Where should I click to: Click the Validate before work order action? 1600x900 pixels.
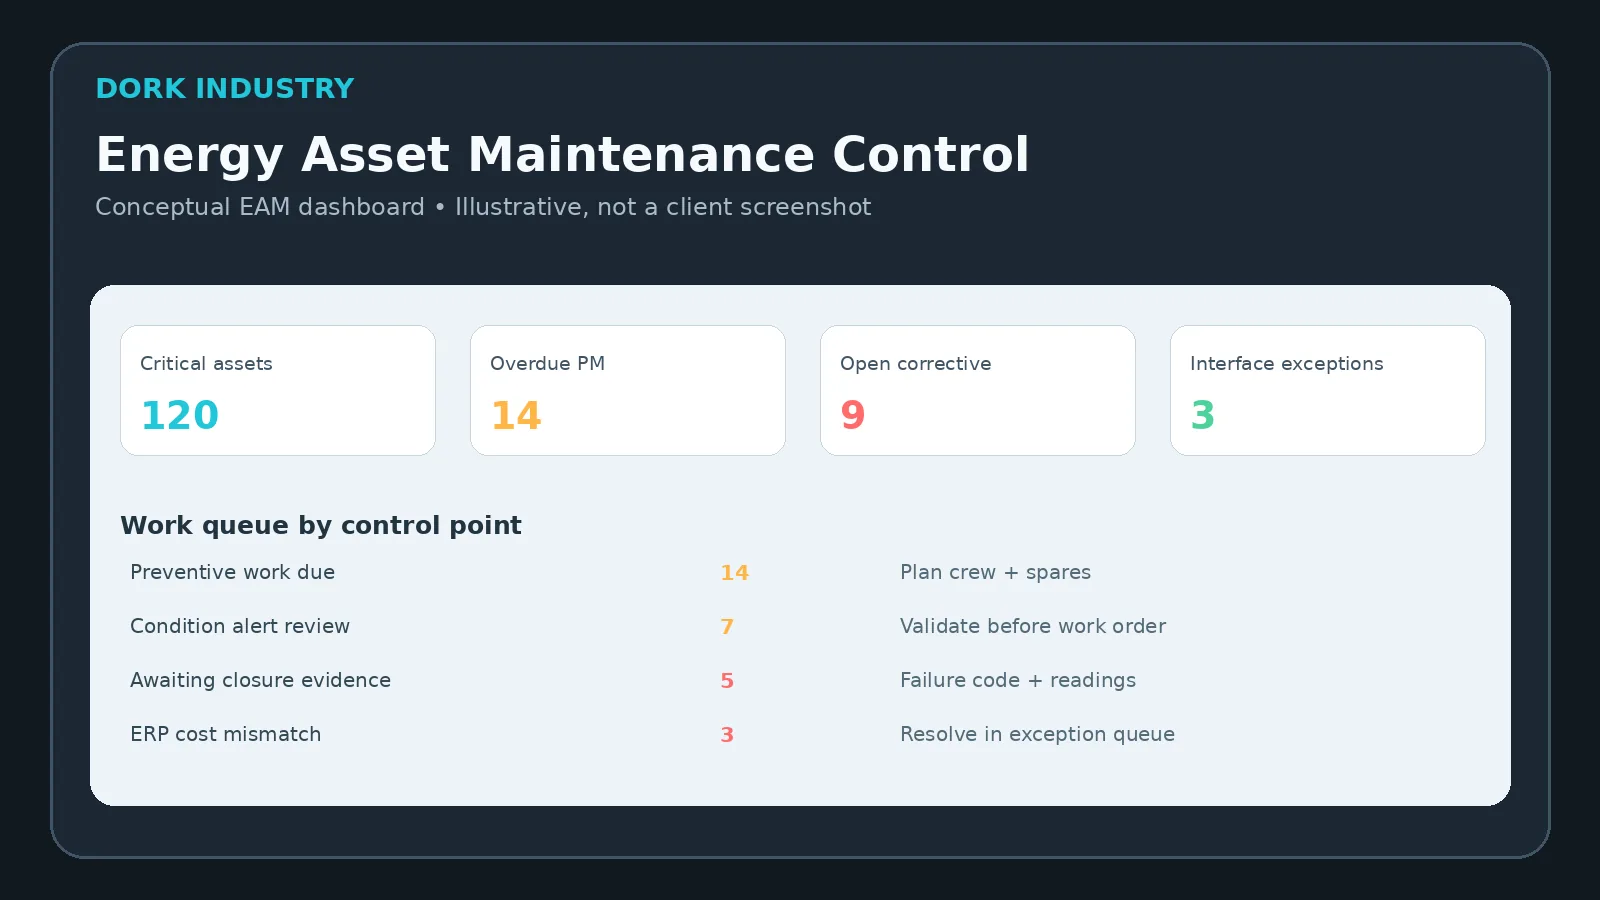pyautogui.click(x=1033, y=626)
